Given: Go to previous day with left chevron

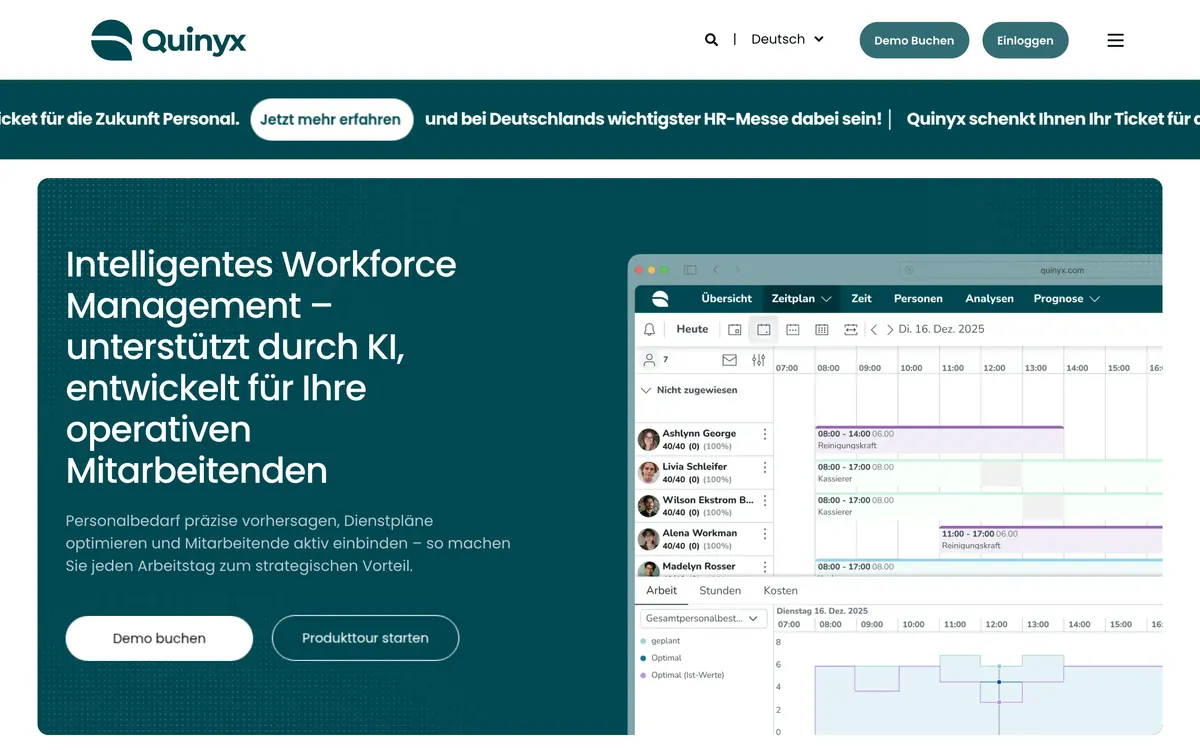Looking at the screenshot, I should pyautogui.click(x=874, y=329).
